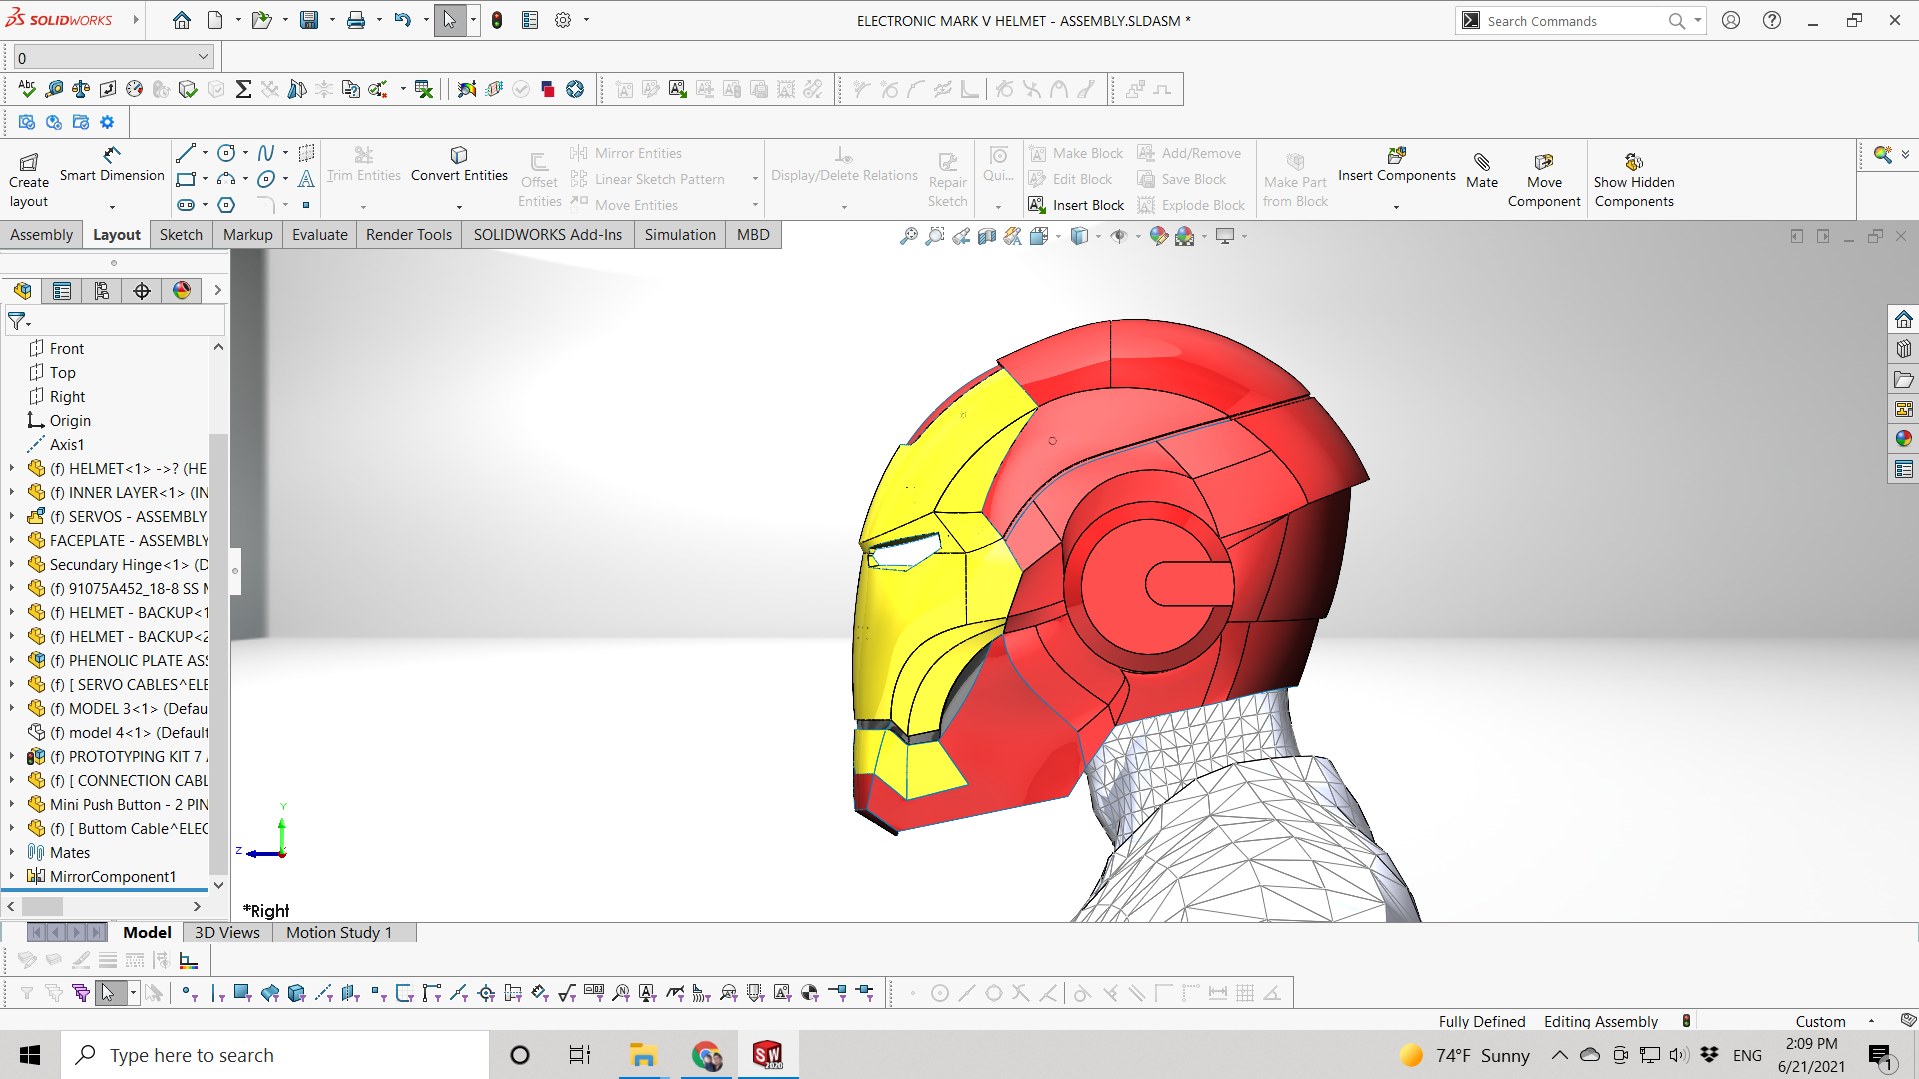Screen dimensions: 1919x1079
Task: Open SOLIDWORKS from the Windows taskbar
Action: 767,1055
